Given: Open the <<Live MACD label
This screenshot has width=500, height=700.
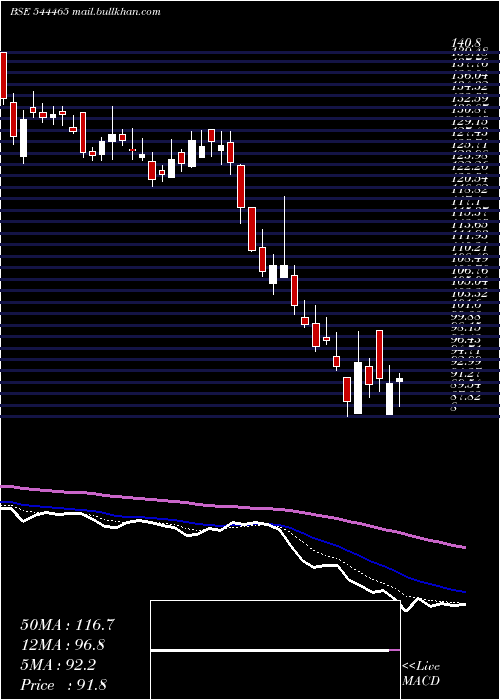Looking at the screenshot, I should point(421,674).
